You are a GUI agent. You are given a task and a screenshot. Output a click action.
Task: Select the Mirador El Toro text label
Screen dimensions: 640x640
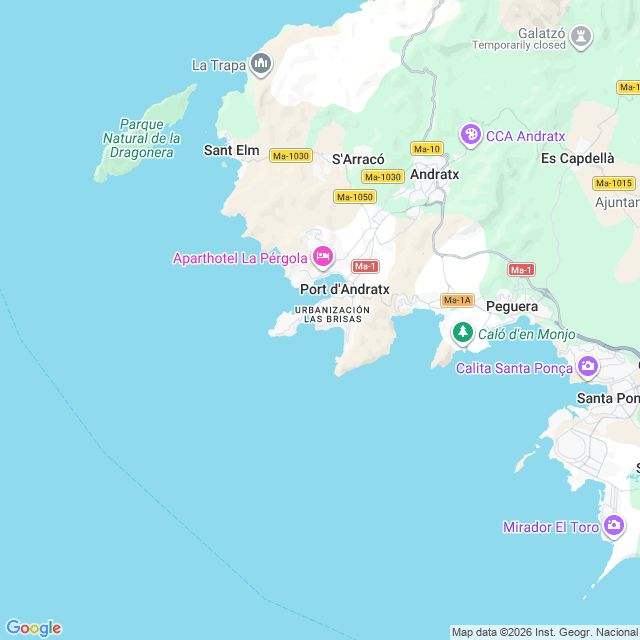551,527
